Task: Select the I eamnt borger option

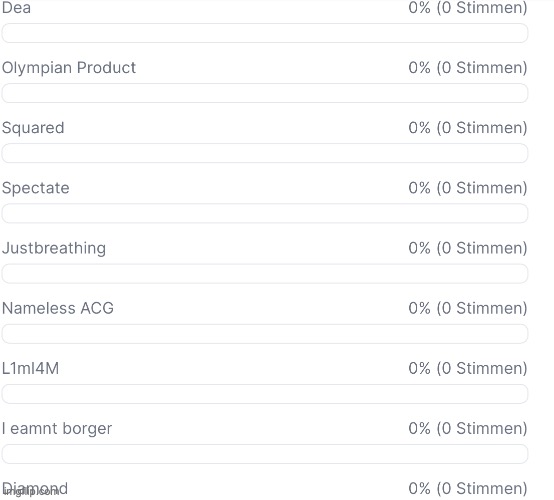Action: pyautogui.click(x=57, y=428)
